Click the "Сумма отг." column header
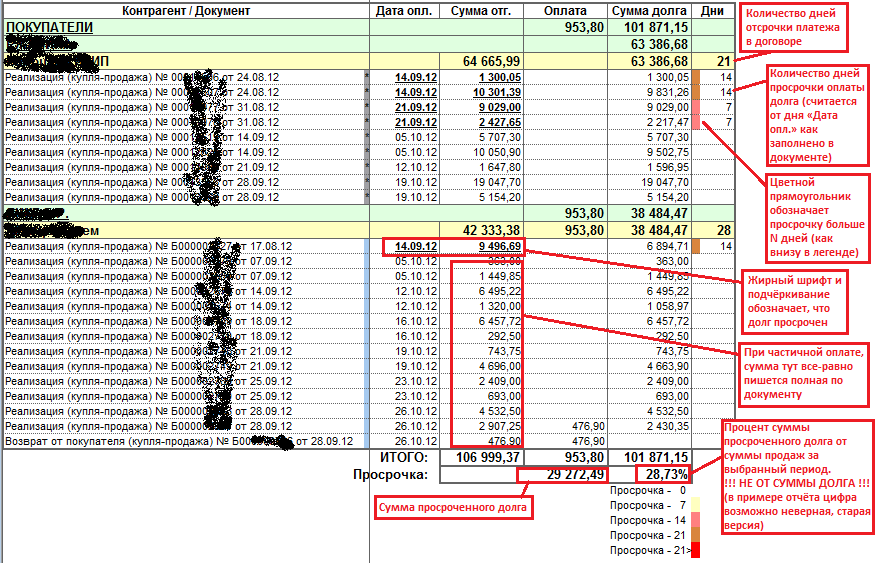878x563 pixels. [483, 11]
